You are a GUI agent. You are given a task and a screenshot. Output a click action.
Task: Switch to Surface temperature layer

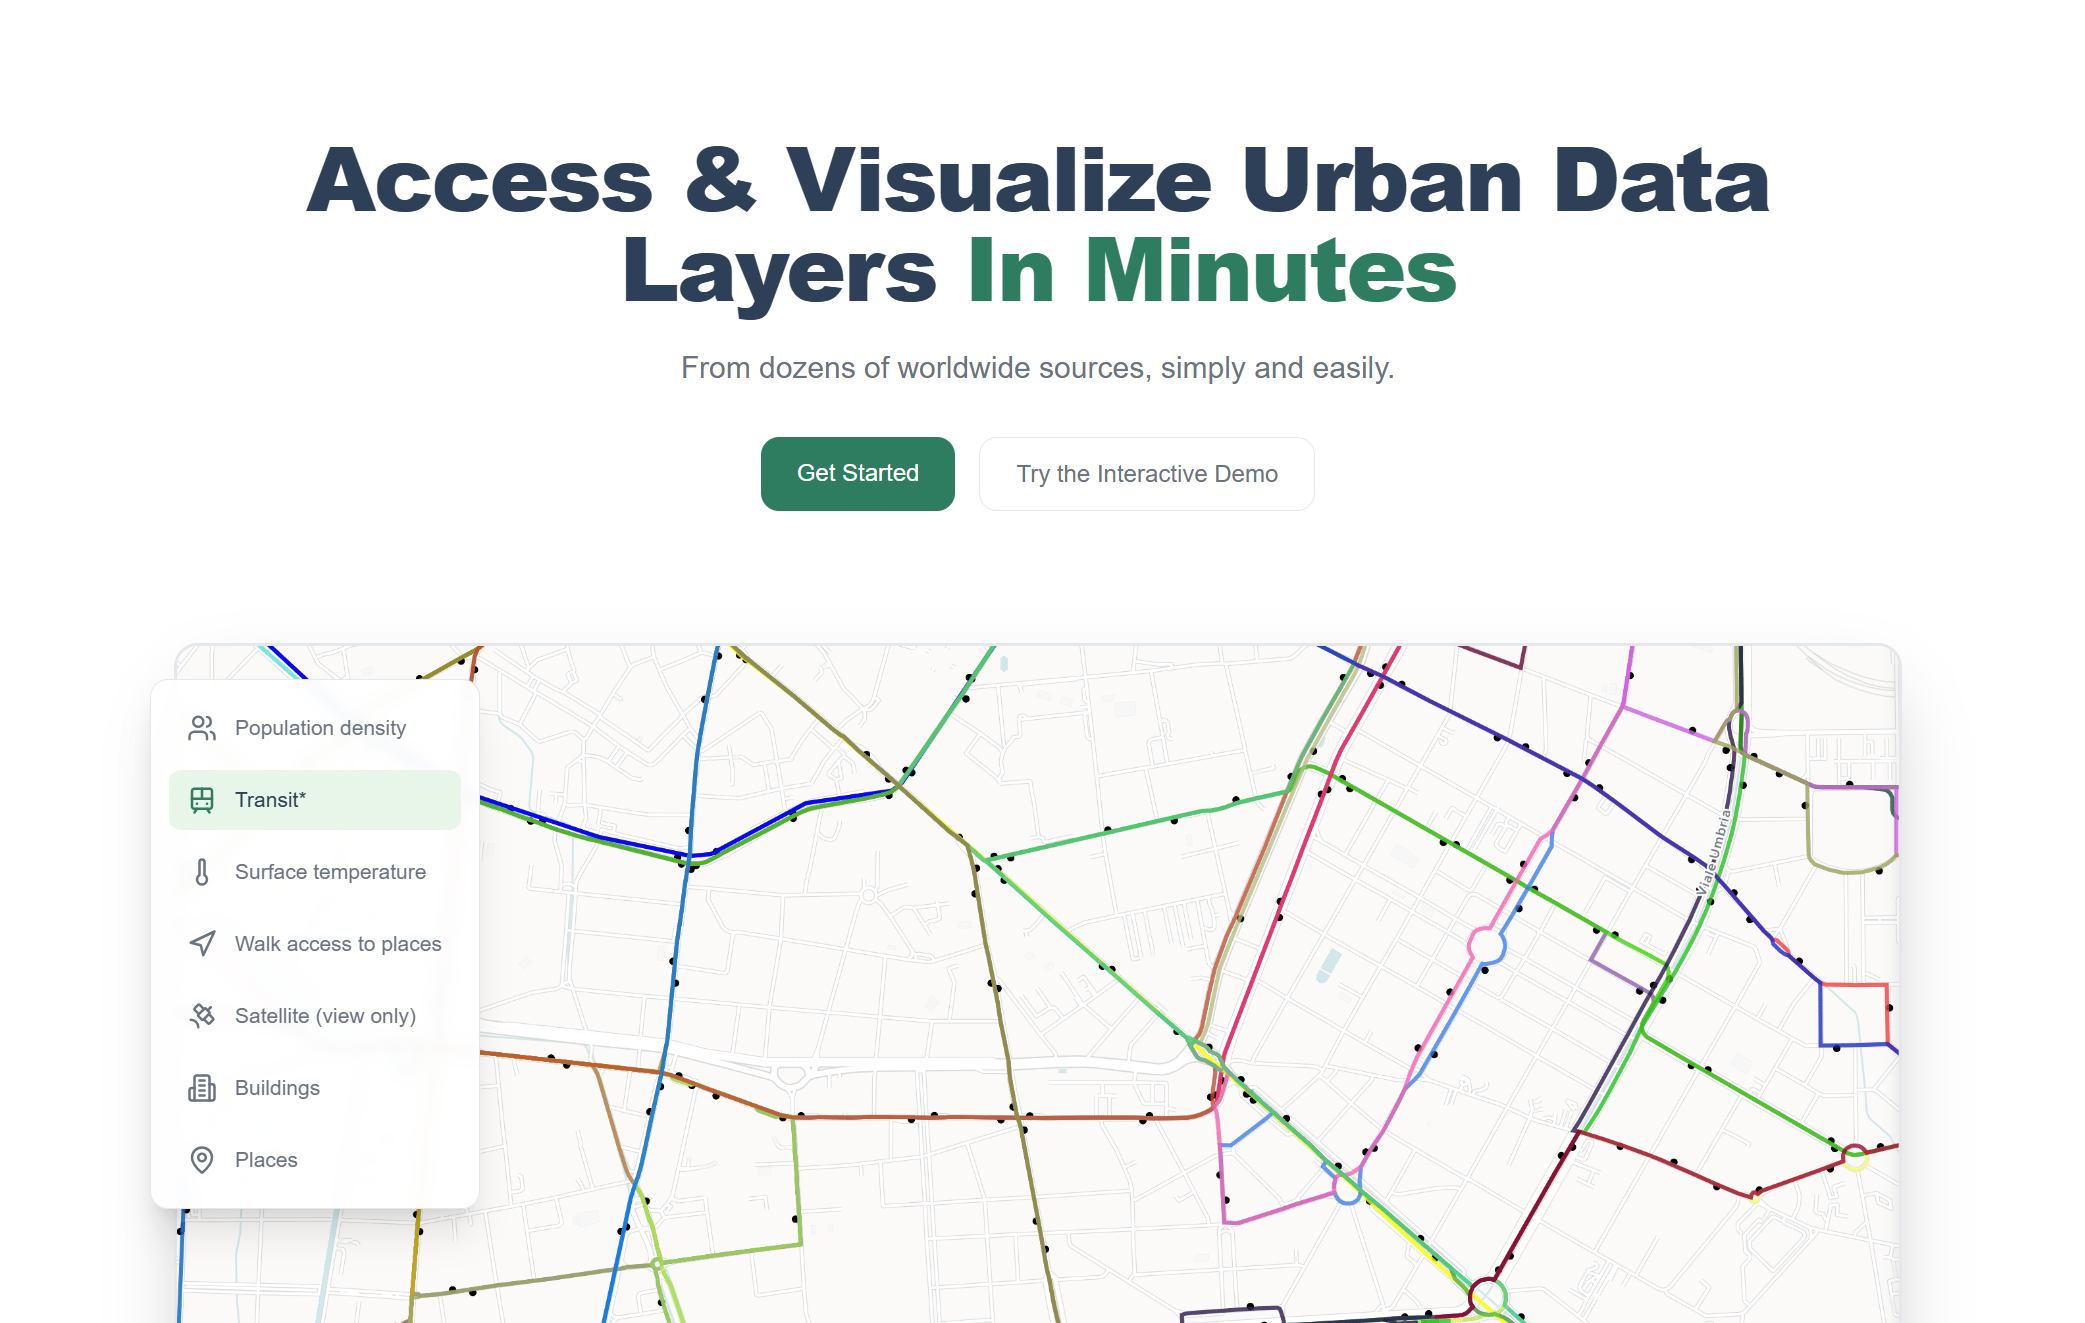pos(330,872)
